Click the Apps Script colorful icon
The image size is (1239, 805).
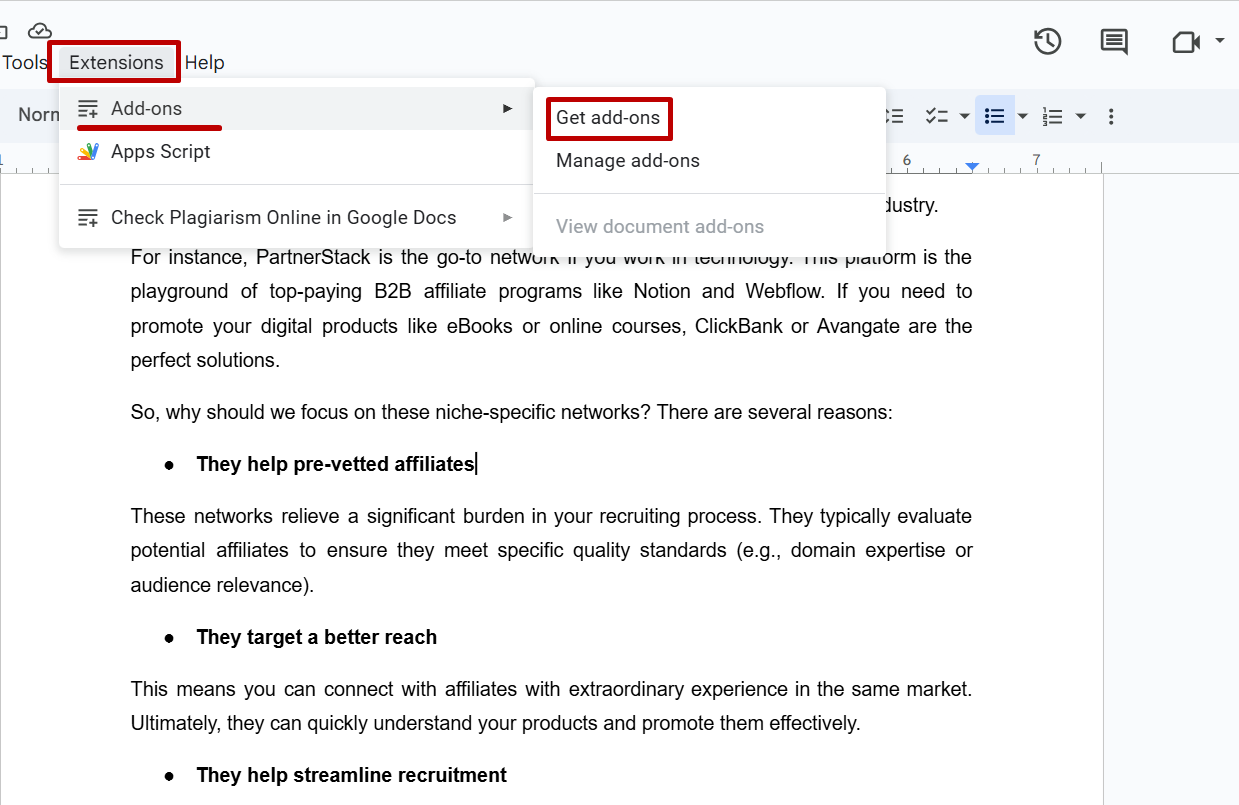click(88, 152)
